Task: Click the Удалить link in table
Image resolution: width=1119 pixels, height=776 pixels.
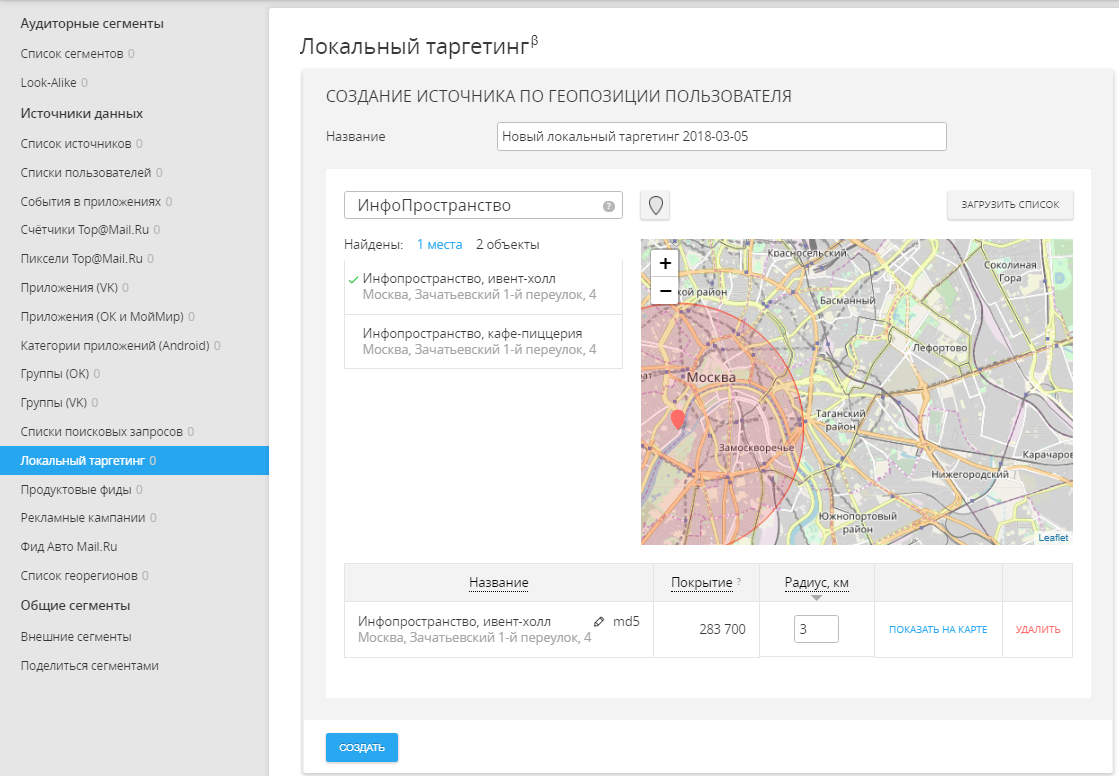Action: (x=1037, y=630)
